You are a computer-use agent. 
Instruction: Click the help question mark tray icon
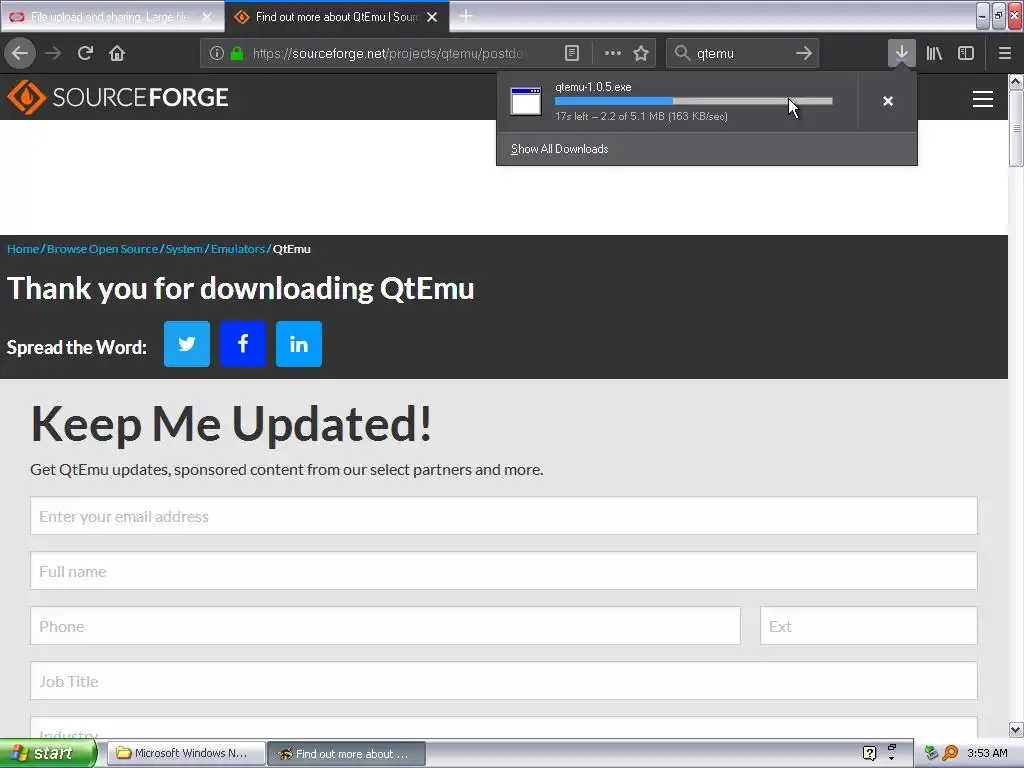[869, 753]
